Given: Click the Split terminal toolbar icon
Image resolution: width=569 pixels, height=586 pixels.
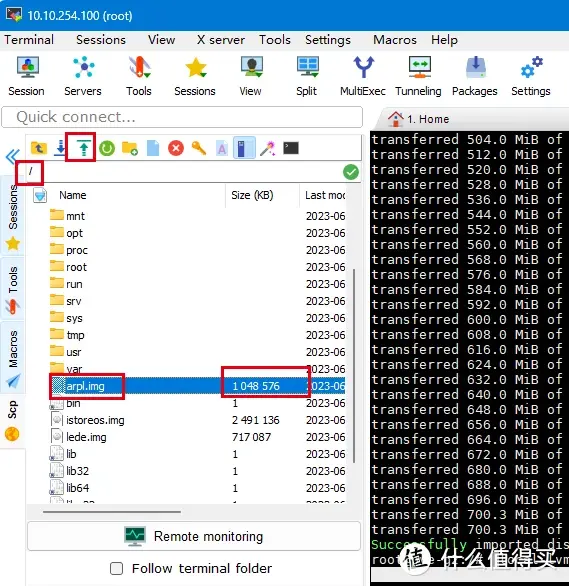Looking at the screenshot, I should click(x=307, y=76).
